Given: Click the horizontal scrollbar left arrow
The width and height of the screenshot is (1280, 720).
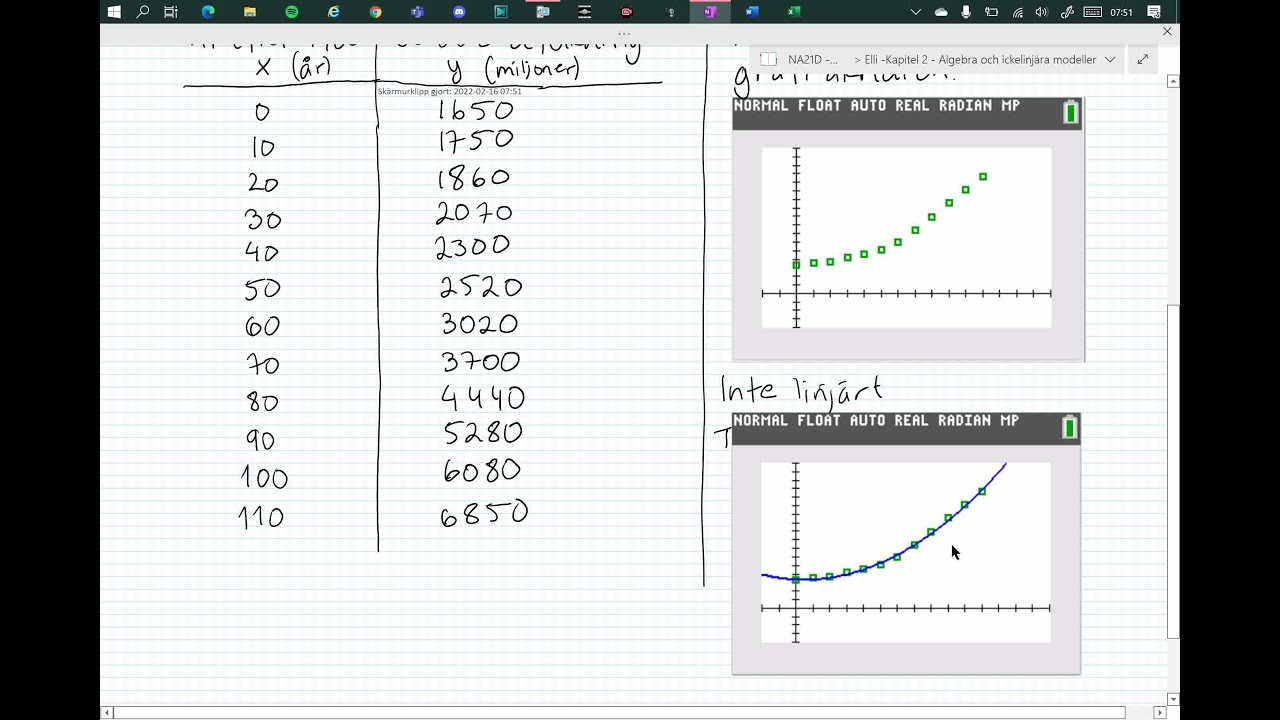Looking at the screenshot, I should 106,712.
